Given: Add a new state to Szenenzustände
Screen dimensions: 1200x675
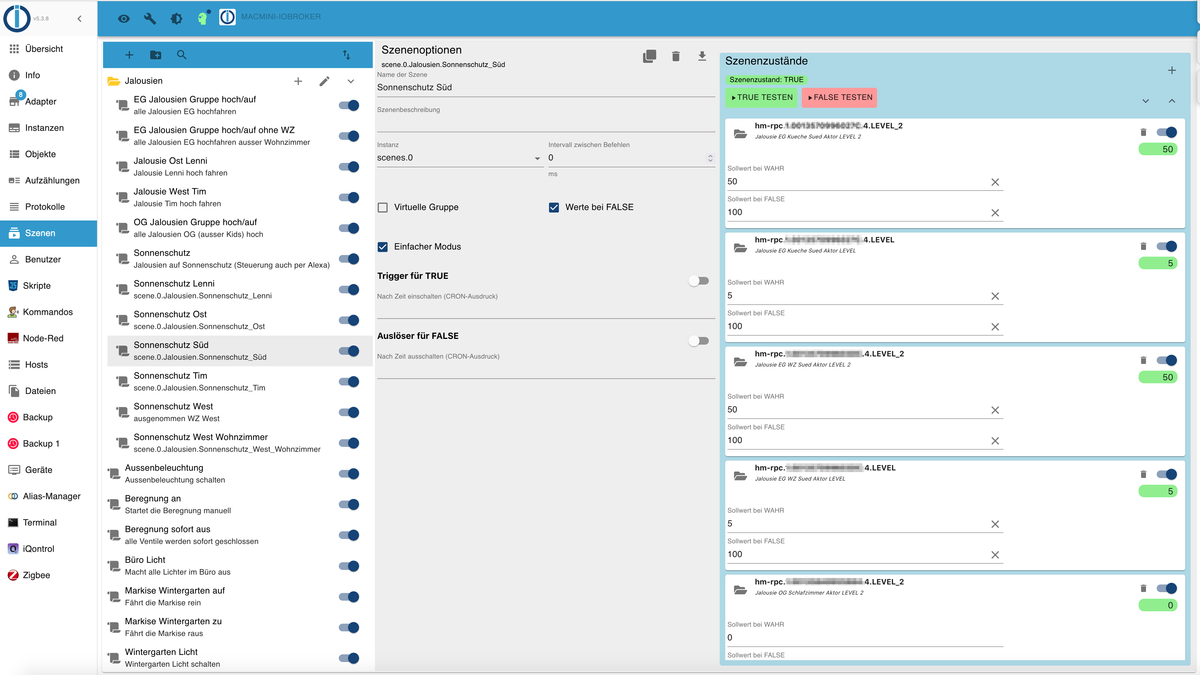Looking at the screenshot, I should pyautogui.click(x=1172, y=71).
